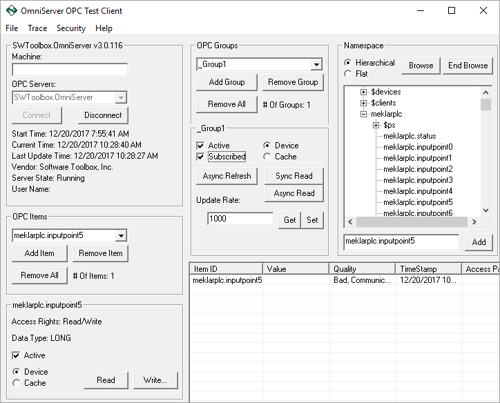This screenshot has height=403, width=500.
Task: Collapse the meklarplc tree node
Action: tap(364, 114)
